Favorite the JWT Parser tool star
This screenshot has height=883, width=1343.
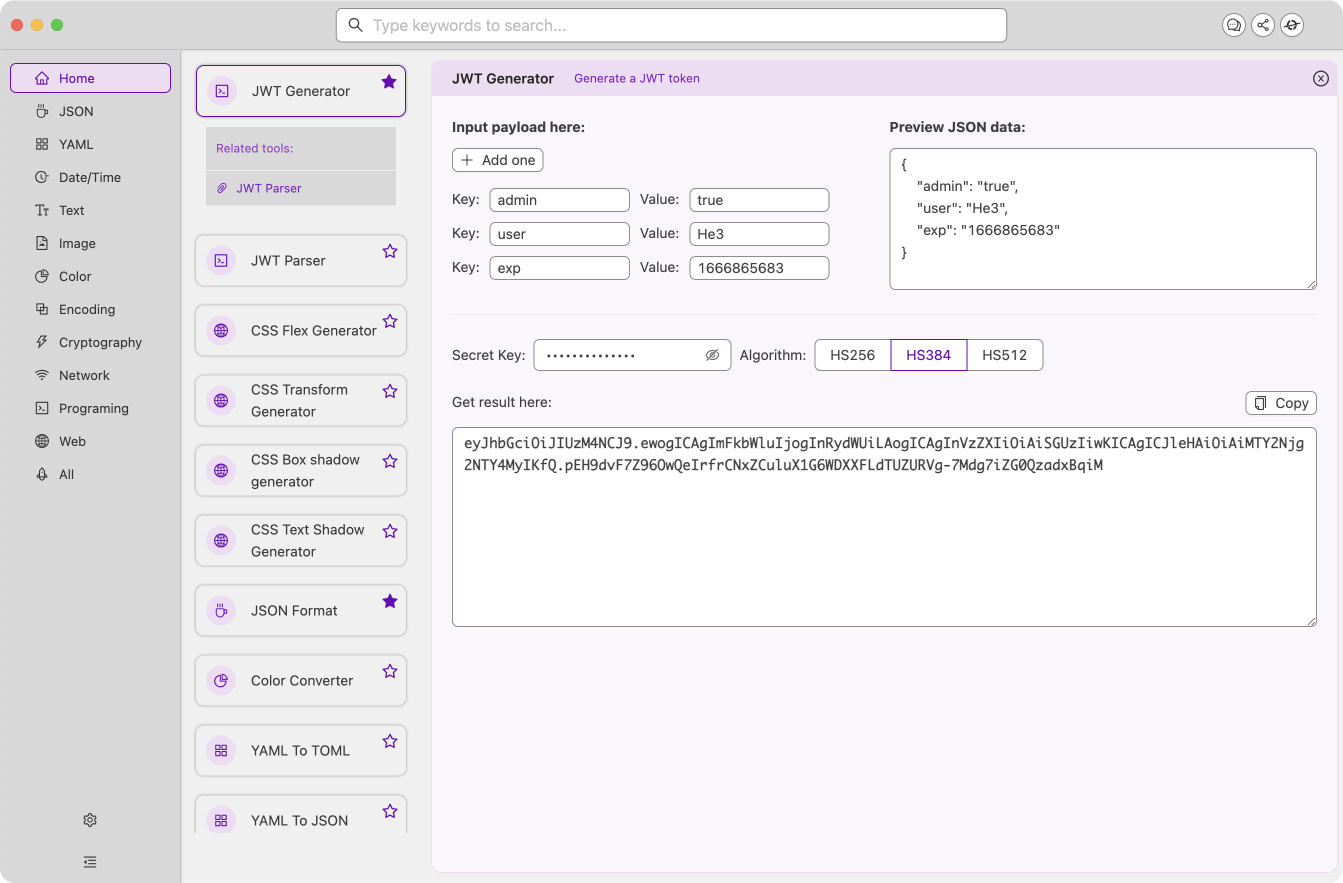[390, 252]
